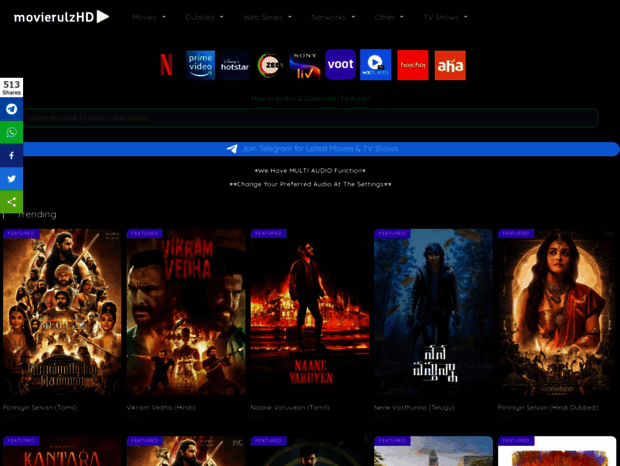Click the Ponniyin Selvan (Hindi Dubbed) title

point(548,408)
